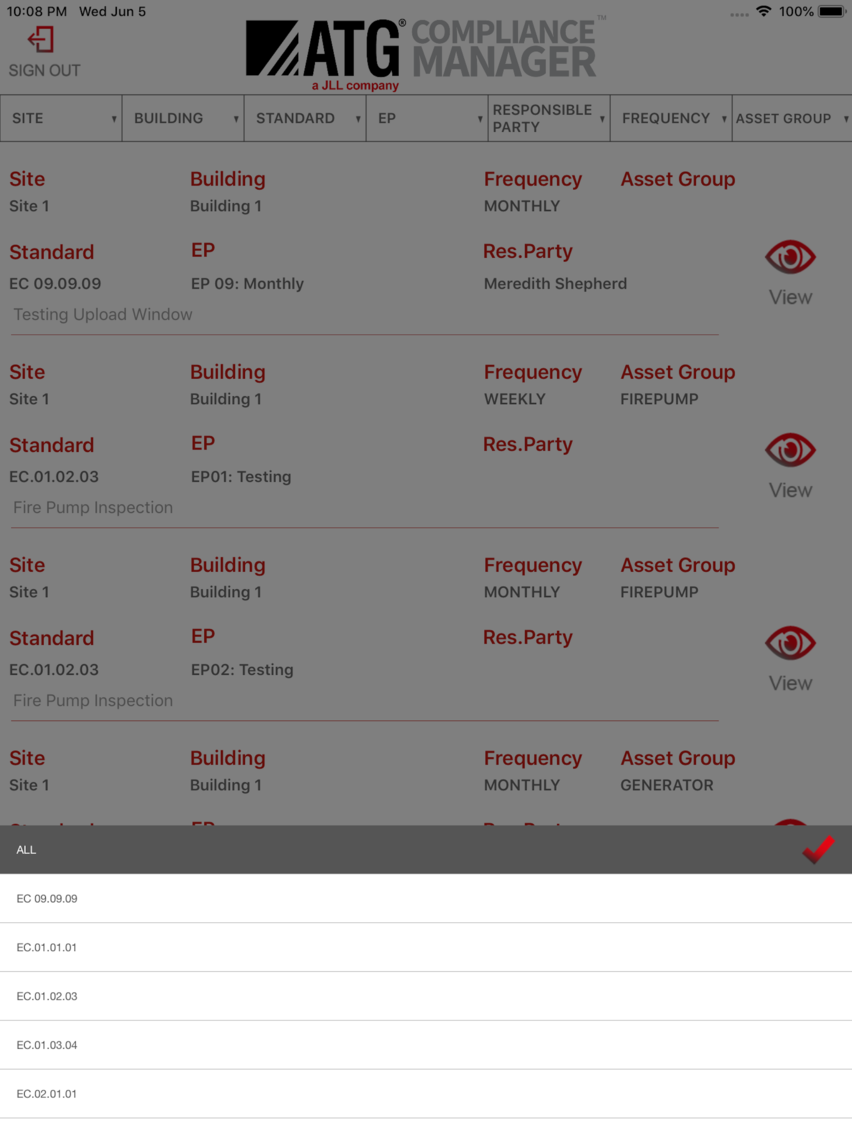Open the eye icon for Testing Upload Window

pos(790,257)
